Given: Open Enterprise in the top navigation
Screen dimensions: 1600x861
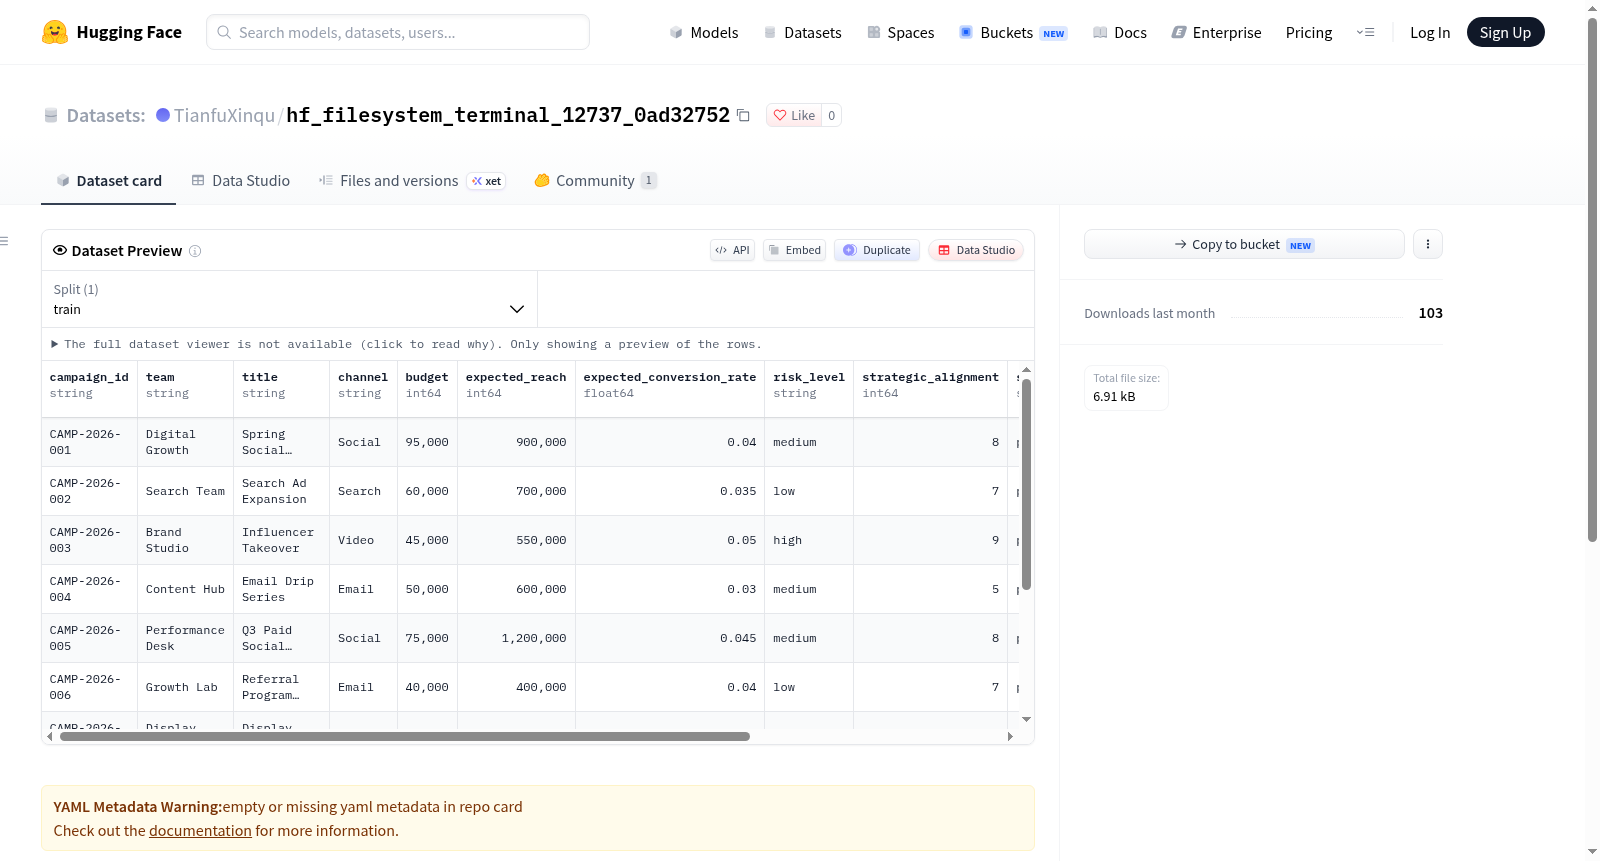Looking at the screenshot, I should (x=1216, y=33).
